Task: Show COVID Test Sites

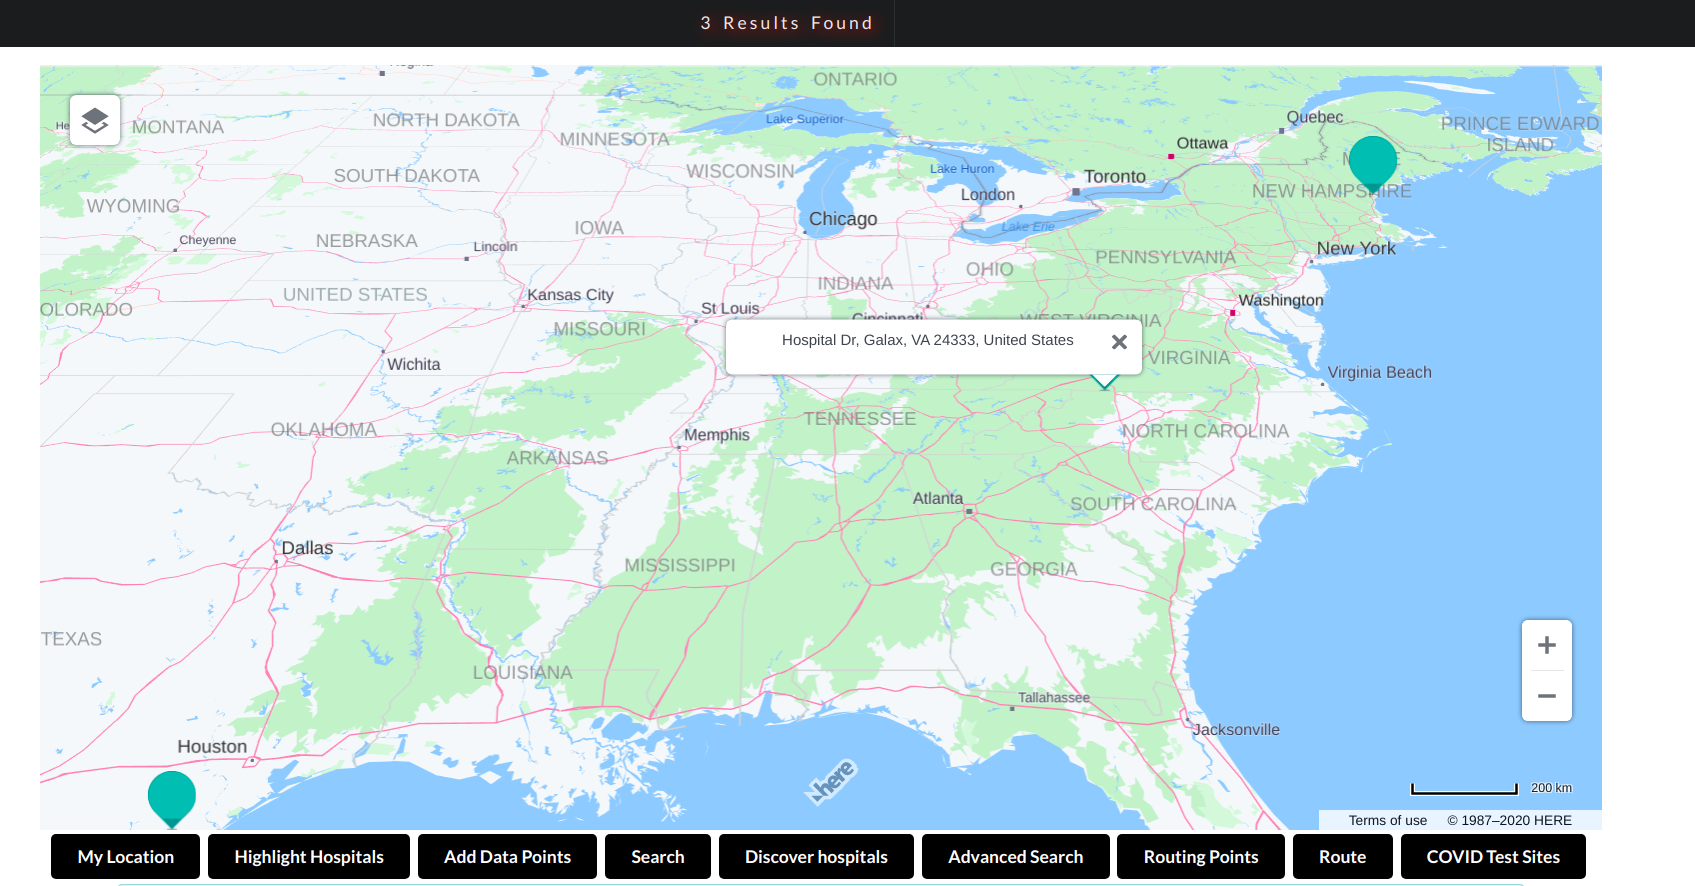Action: (1493, 857)
